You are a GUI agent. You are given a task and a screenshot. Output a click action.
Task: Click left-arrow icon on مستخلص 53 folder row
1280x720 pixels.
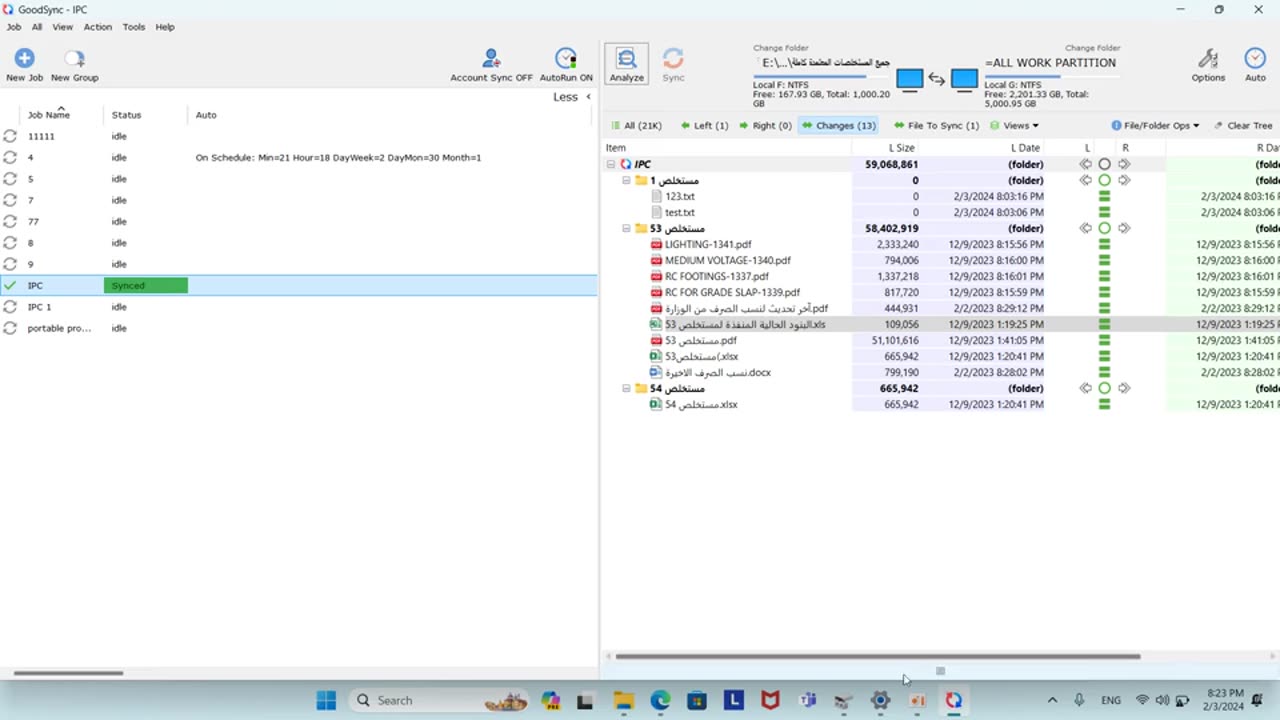pyautogui.click(x=1086, y=228)
